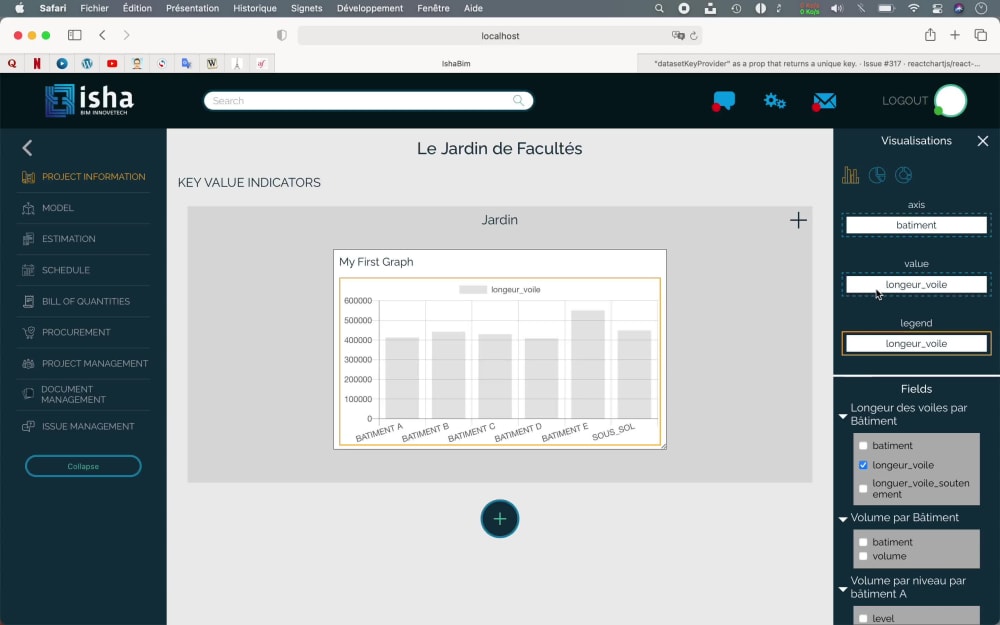Click the legend longeur_voile field

[916, 343]
